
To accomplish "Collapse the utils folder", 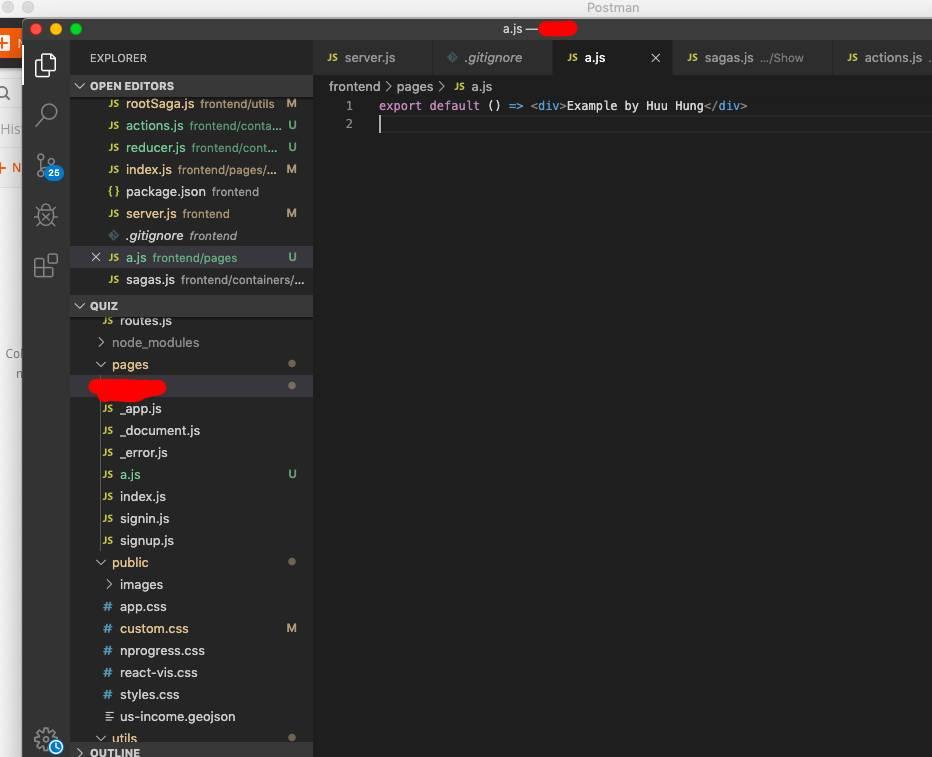I will (191, 737).
